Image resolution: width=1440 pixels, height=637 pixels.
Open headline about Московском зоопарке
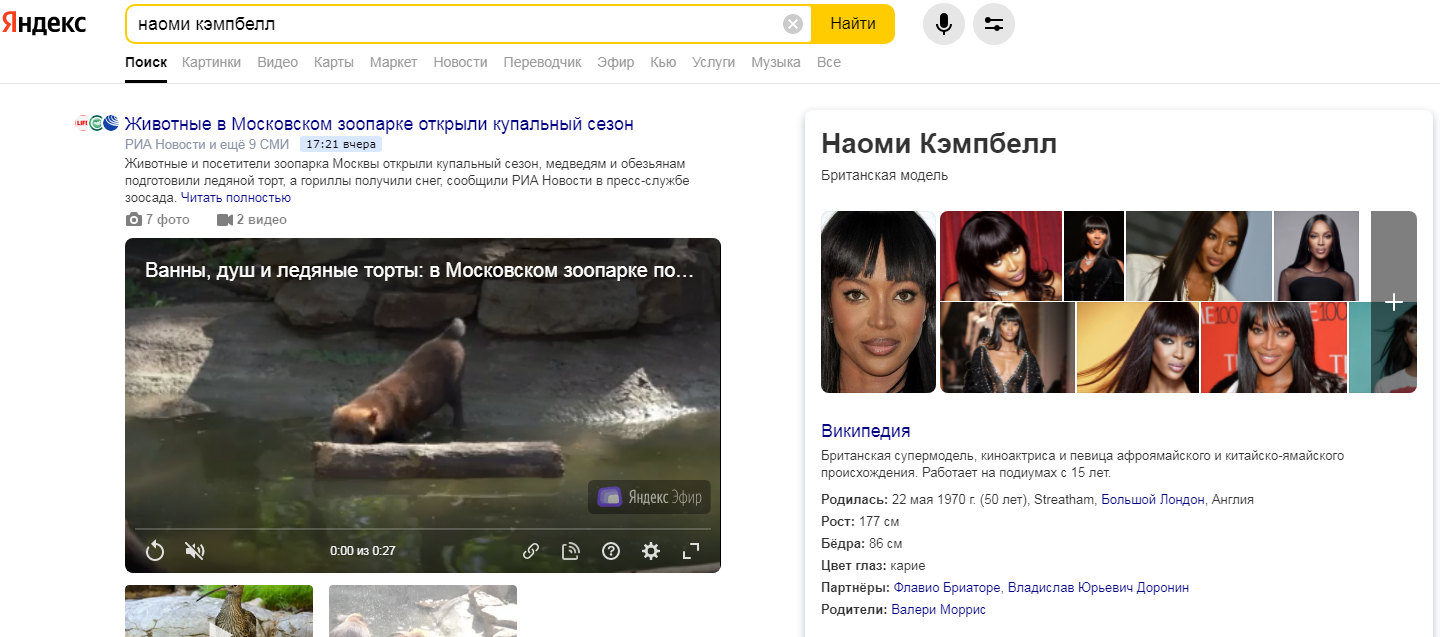(x=379, y=124)
